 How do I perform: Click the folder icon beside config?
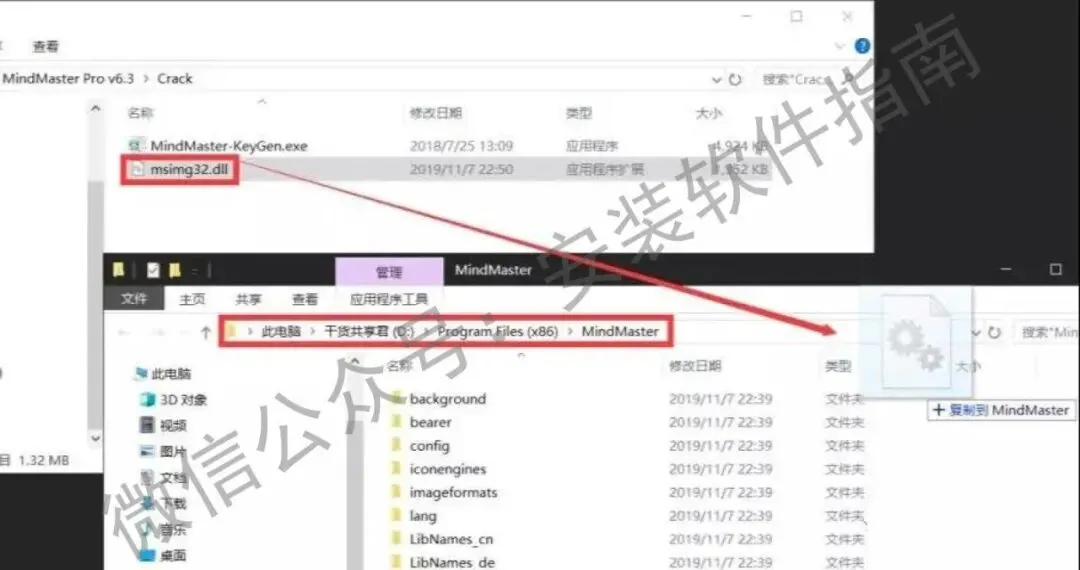tap(397, 445)
